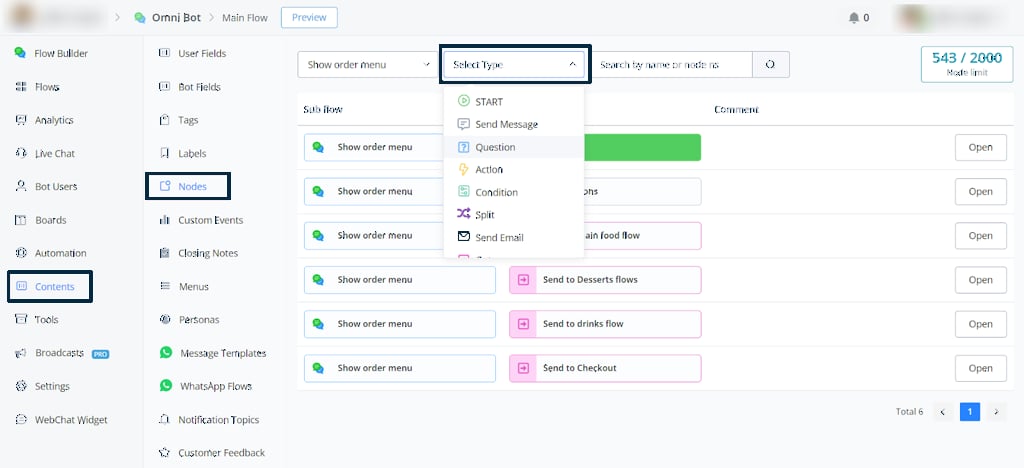Open the first node row (green)
Image resolution: width=1024 pixels, height=468 pixels.
click(980, 147)
